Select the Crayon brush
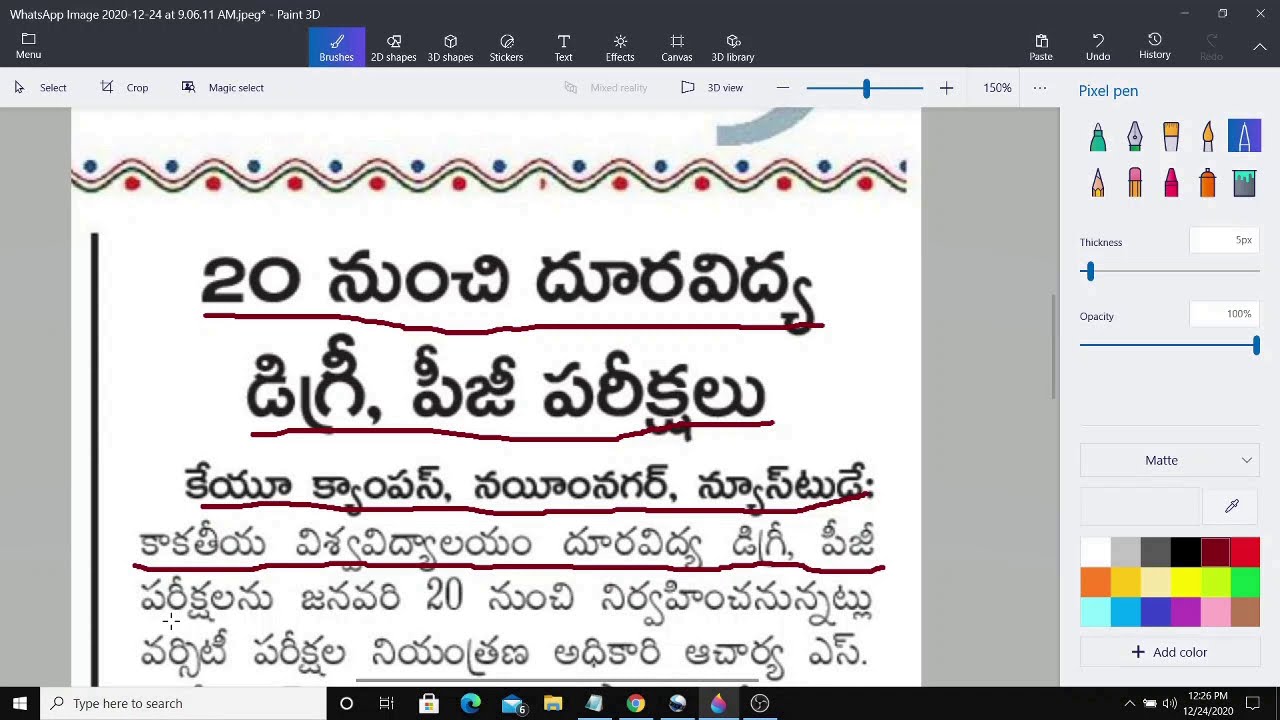This screenshot has width=1280, height=720. pyautogui.click(x=1171, y=183)
